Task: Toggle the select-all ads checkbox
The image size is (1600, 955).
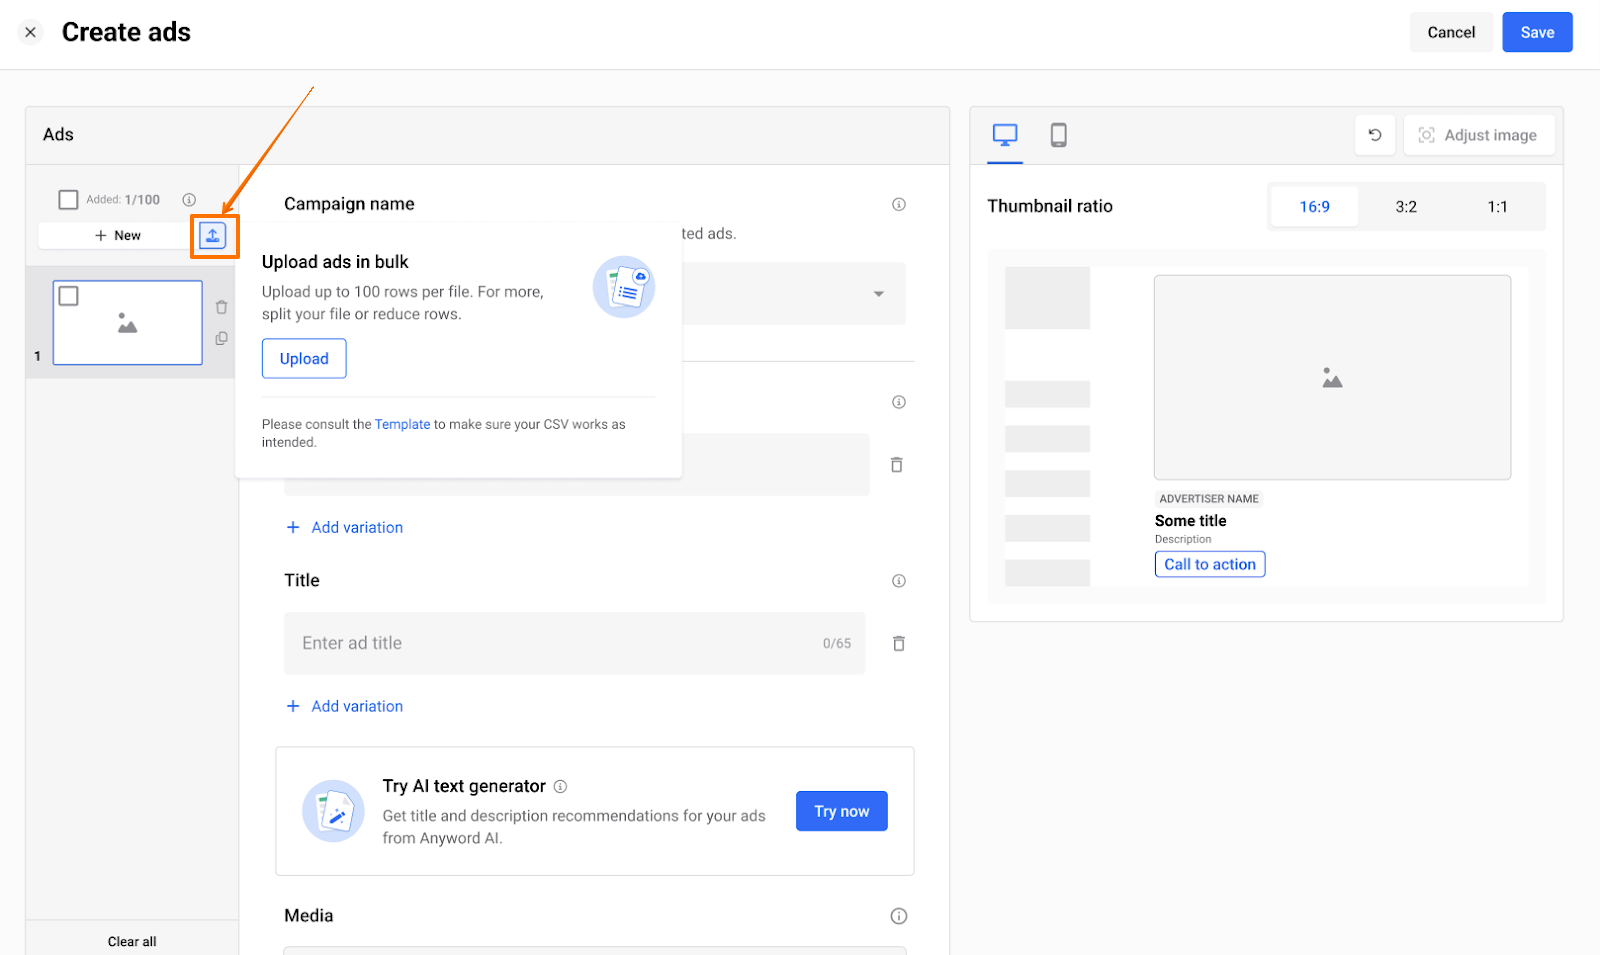Action: pos(68,200)
